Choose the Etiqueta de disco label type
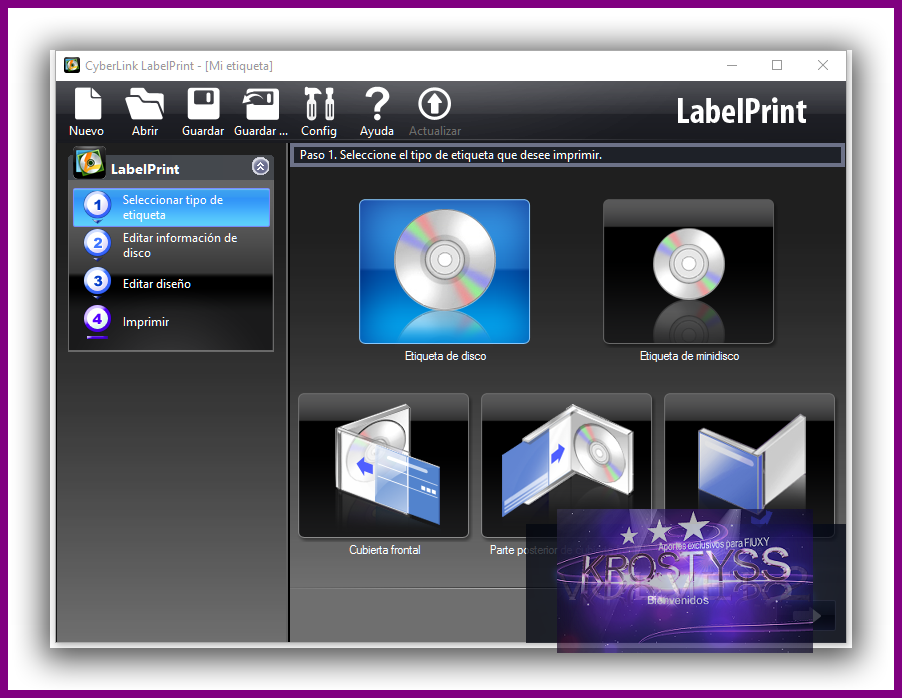The image size is (902, 698). 444,271
